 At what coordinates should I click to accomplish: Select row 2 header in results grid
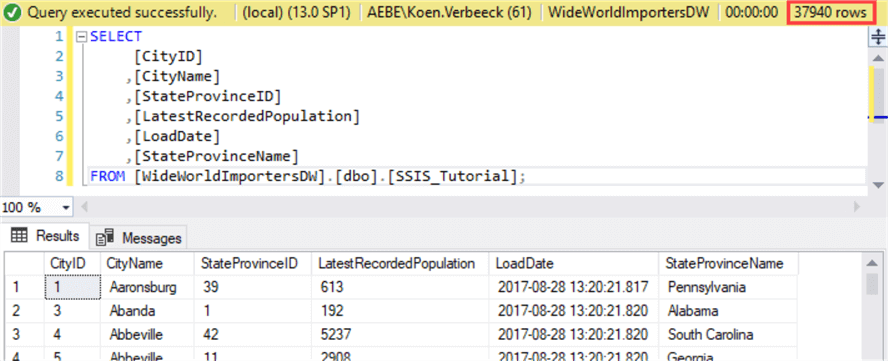tap(25, 311)
